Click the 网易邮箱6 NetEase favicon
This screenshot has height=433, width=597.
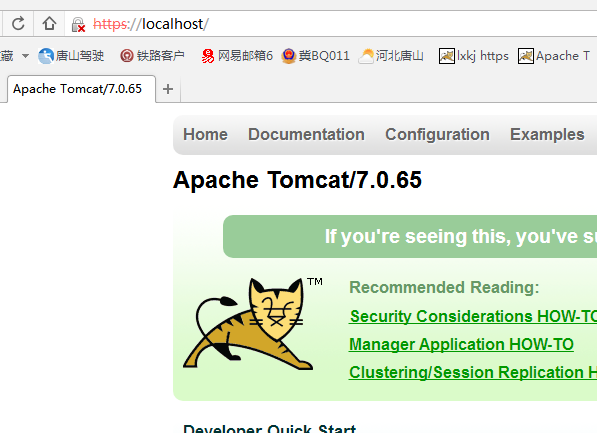pos(208,56)
